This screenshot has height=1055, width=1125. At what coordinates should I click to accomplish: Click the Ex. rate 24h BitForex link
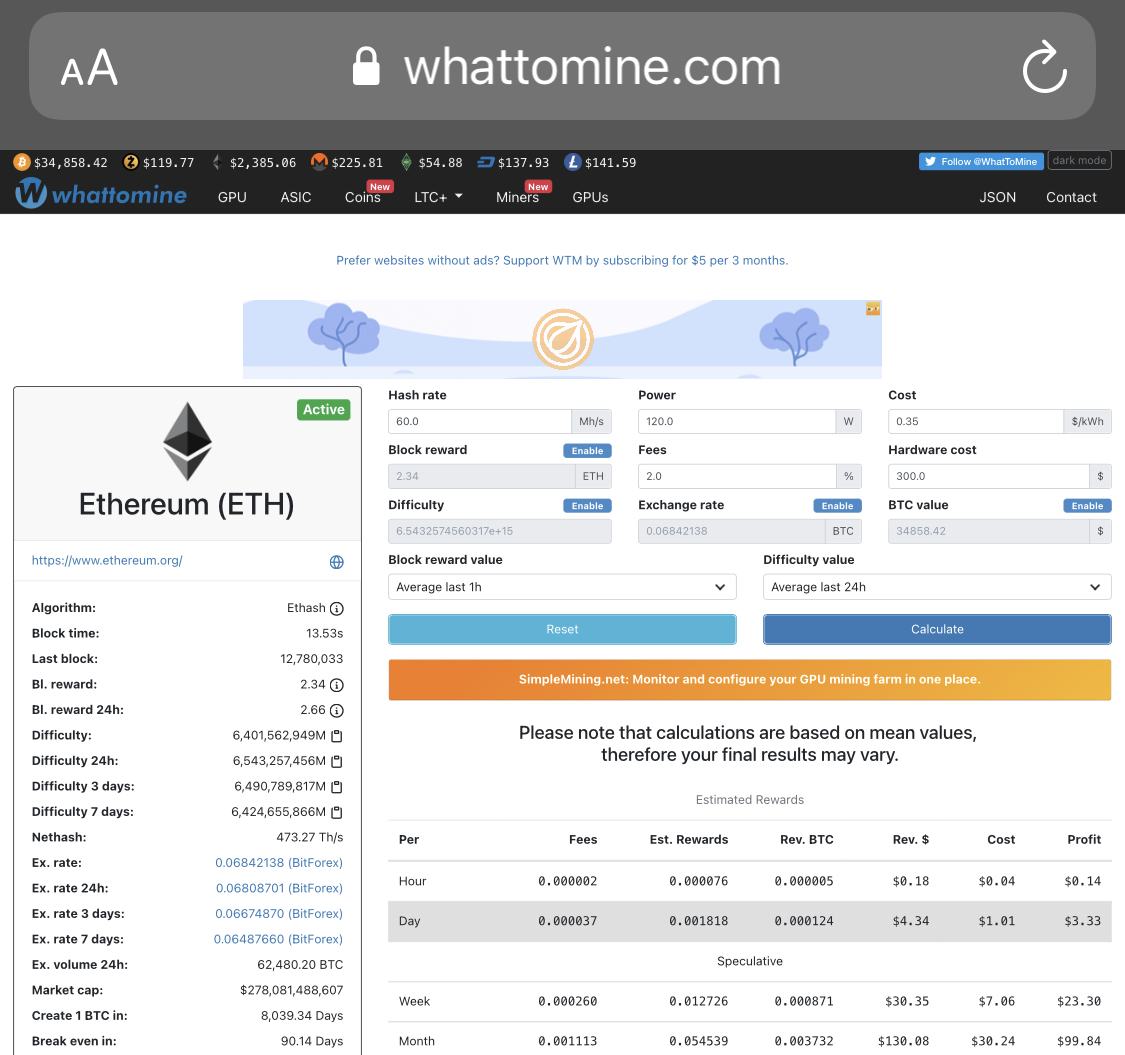(x=279, y=888)
